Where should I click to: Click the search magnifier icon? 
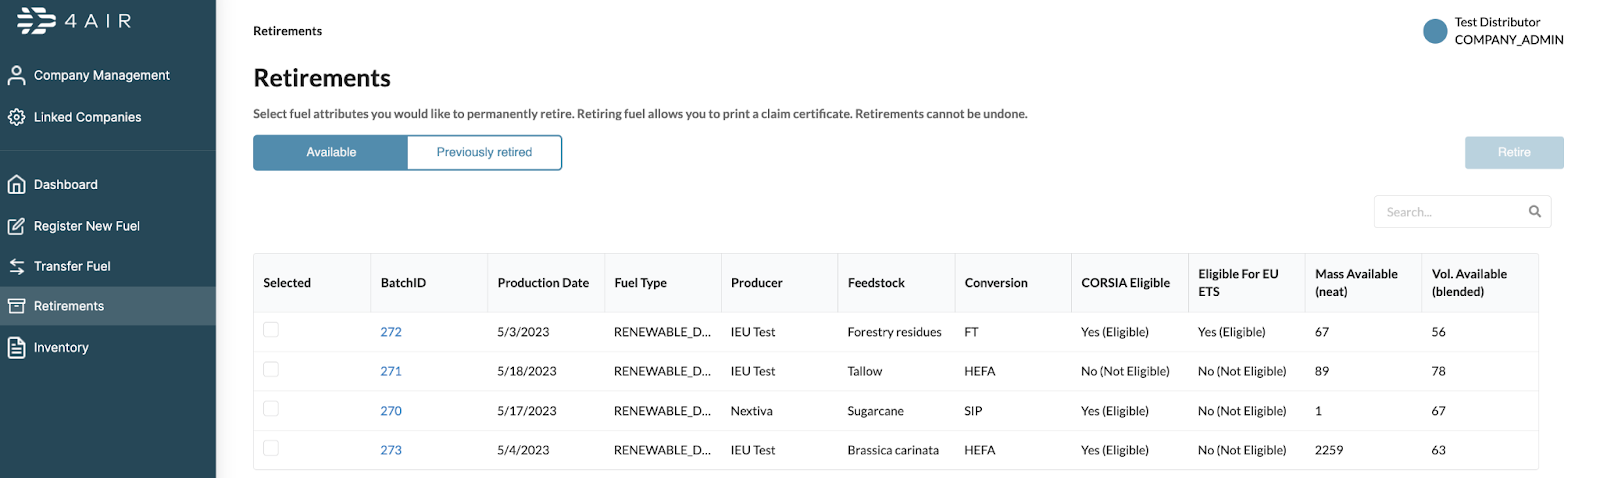click(x=1535, y=211)
